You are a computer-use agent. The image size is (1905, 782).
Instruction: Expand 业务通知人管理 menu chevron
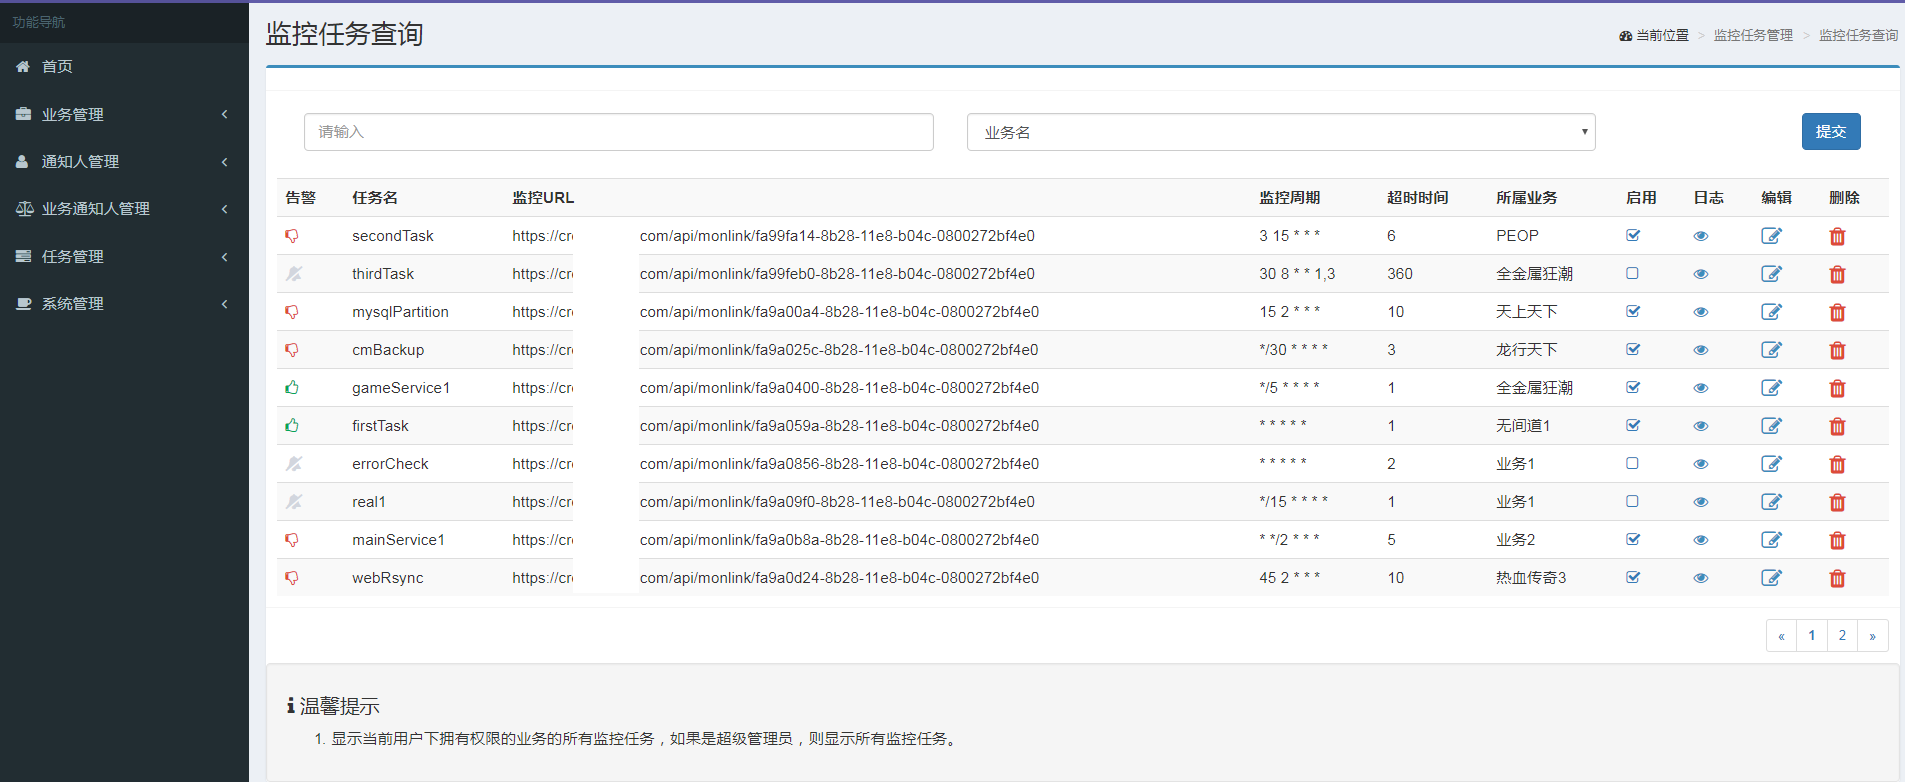tap(225, 208)
